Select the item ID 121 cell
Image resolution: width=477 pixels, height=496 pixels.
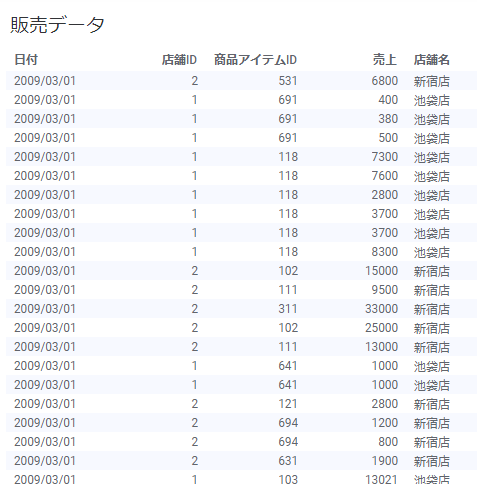point(288,404)
